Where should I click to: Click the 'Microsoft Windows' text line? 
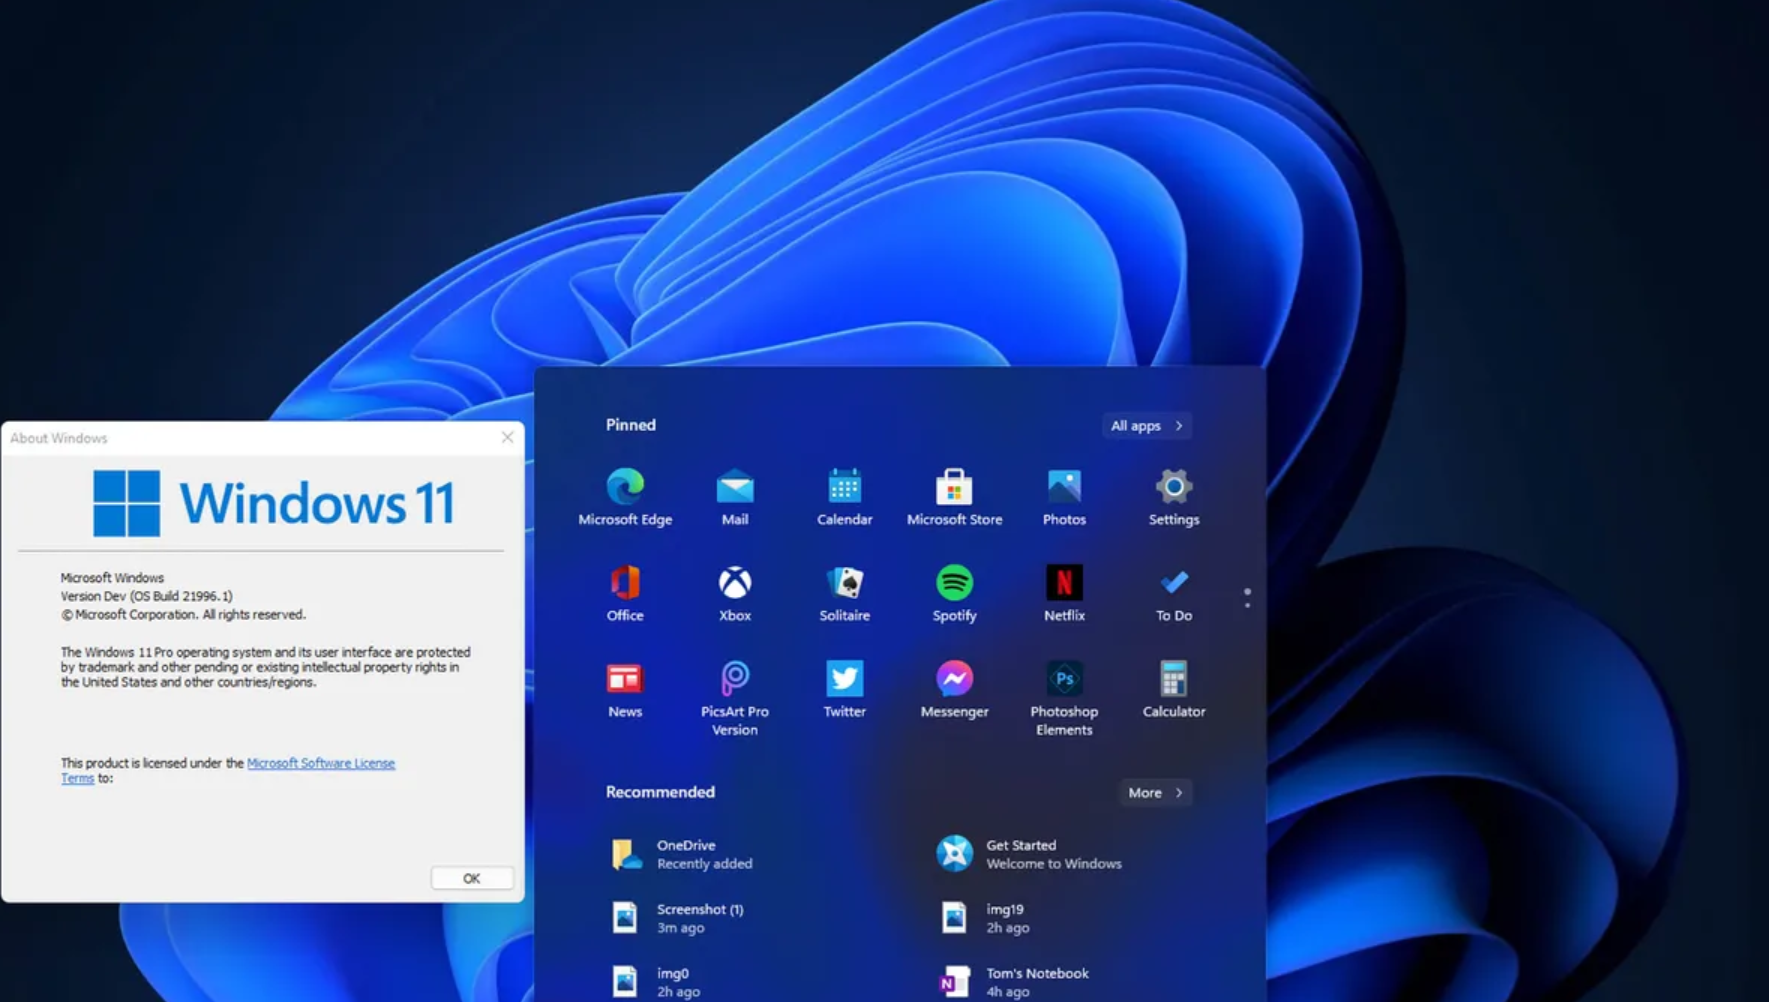pyautogui.click(x=112, y=578)
